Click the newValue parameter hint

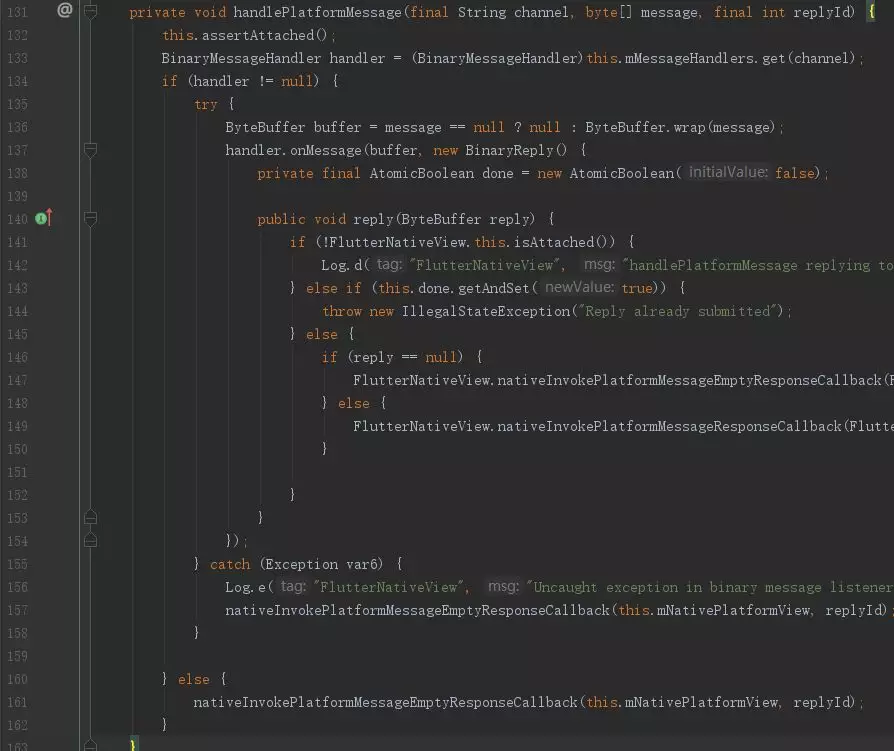tap(579, 287)
